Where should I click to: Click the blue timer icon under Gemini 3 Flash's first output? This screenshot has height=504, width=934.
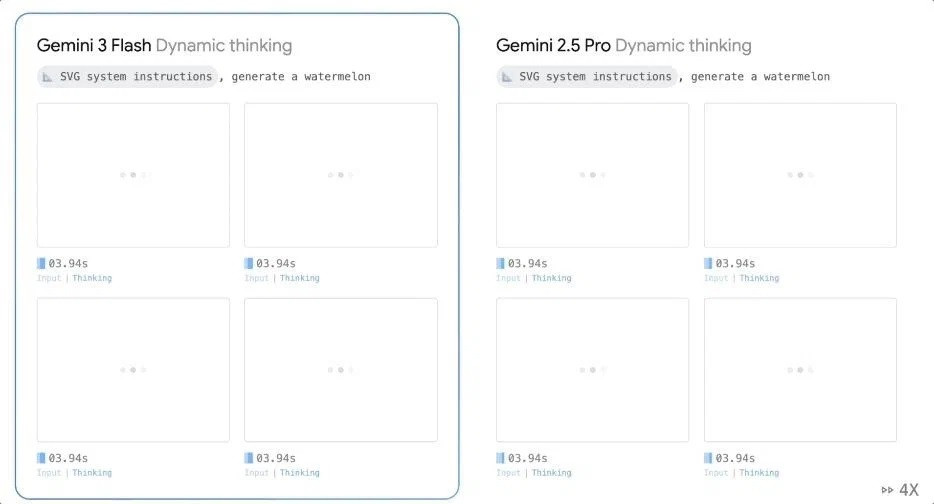[41, 263]
